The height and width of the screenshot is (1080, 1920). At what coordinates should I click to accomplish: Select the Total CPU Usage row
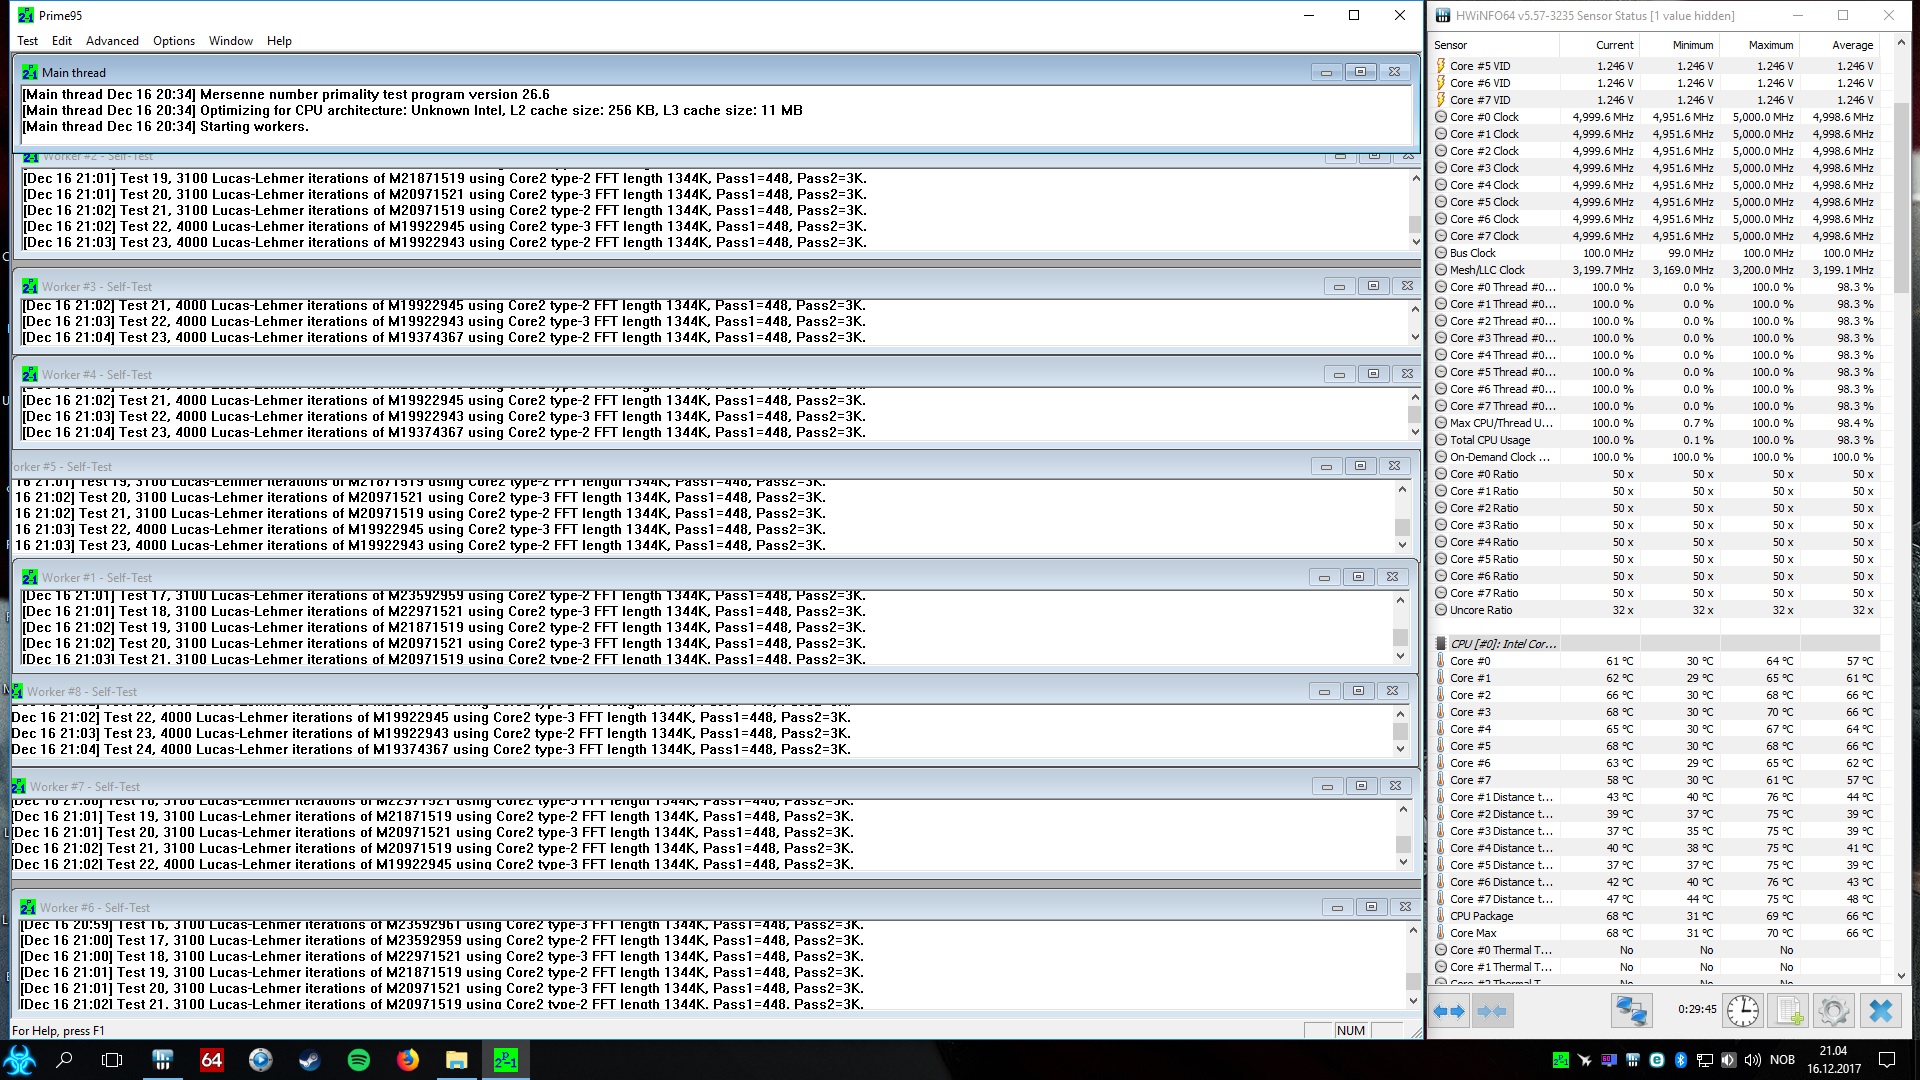[x=1655, y=440]
